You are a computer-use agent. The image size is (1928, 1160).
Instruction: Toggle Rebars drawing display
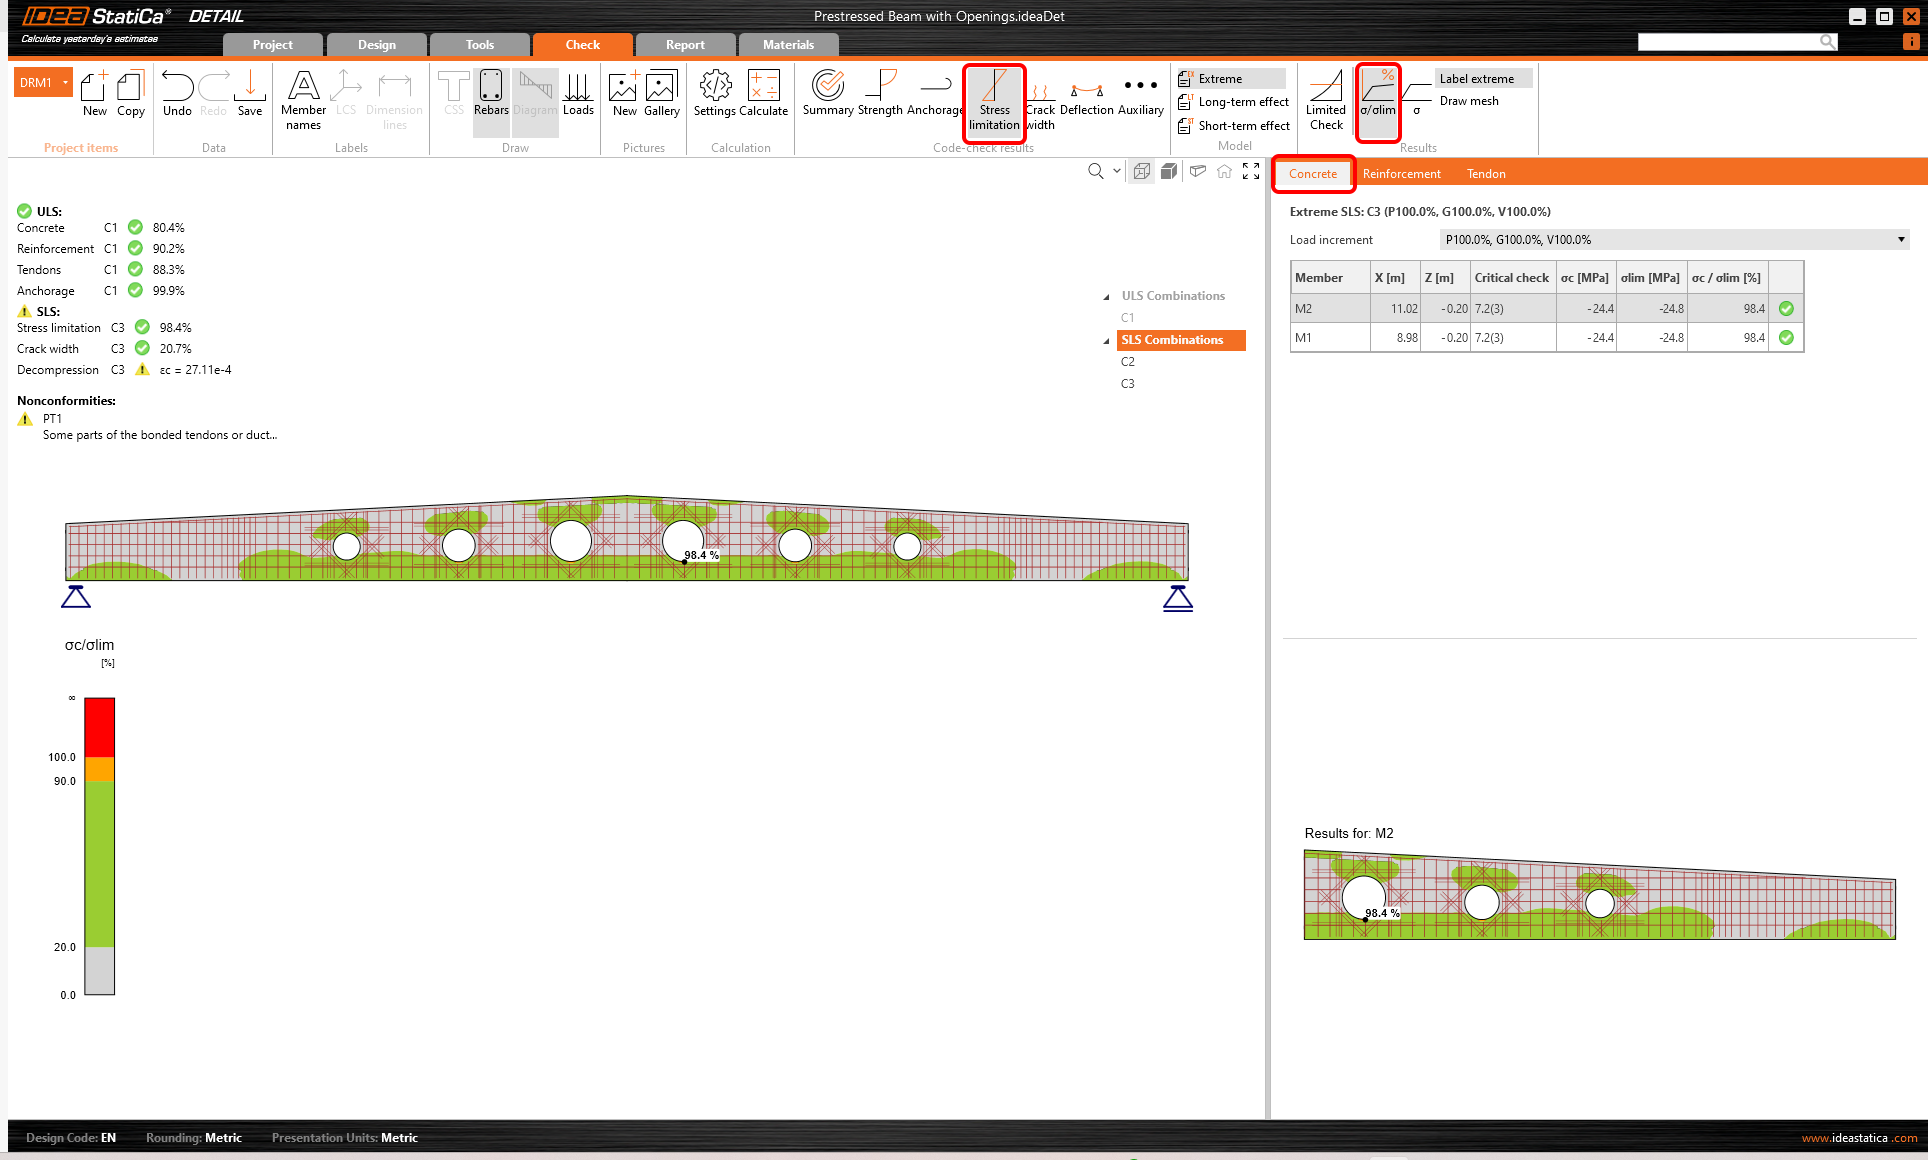pyautogui.click(x=491, y=97)
